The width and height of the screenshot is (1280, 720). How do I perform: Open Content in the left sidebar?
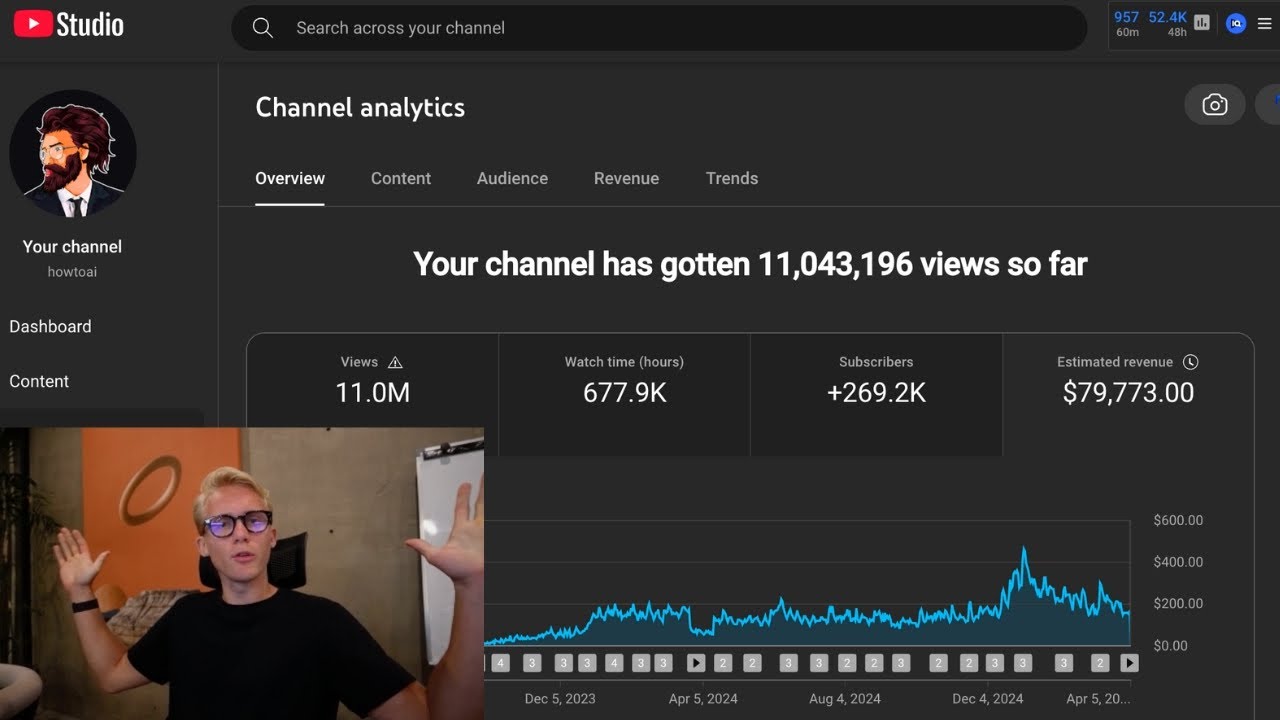pyautogui.click(x=39, y=381)
